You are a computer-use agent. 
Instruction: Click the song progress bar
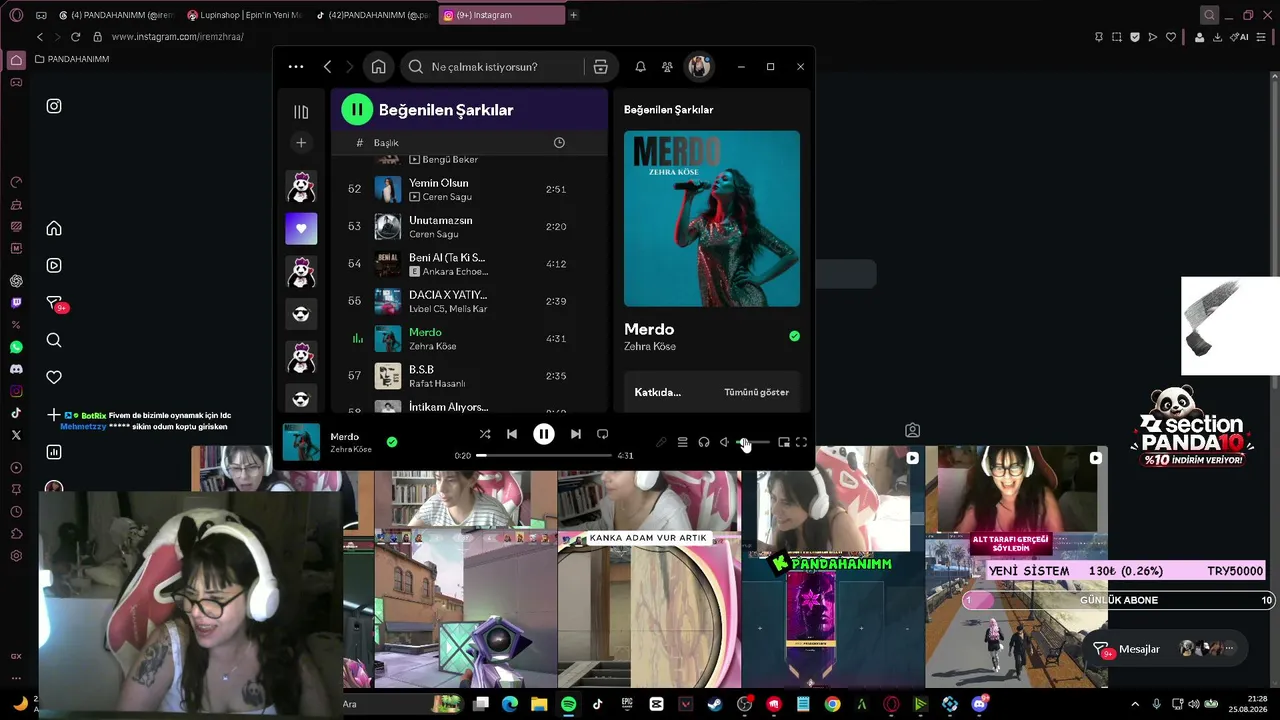pyautogui.click(x=544, y=455)
